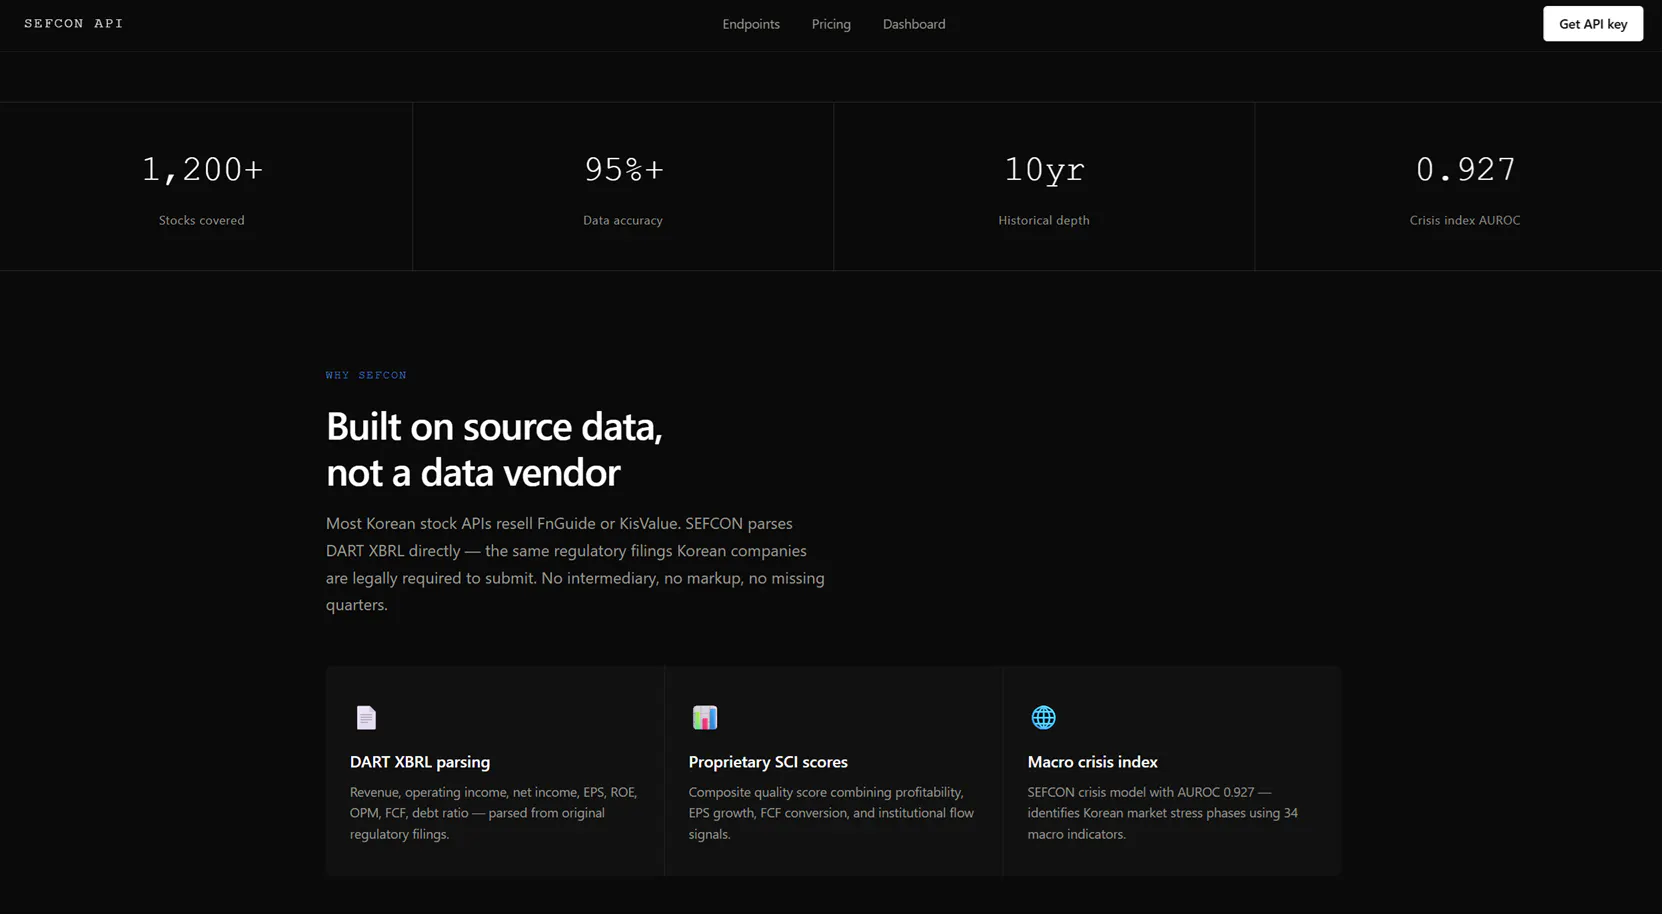Click the Built on source data heading
This screenshot has height=917, width=1665.
pos(495,451)
